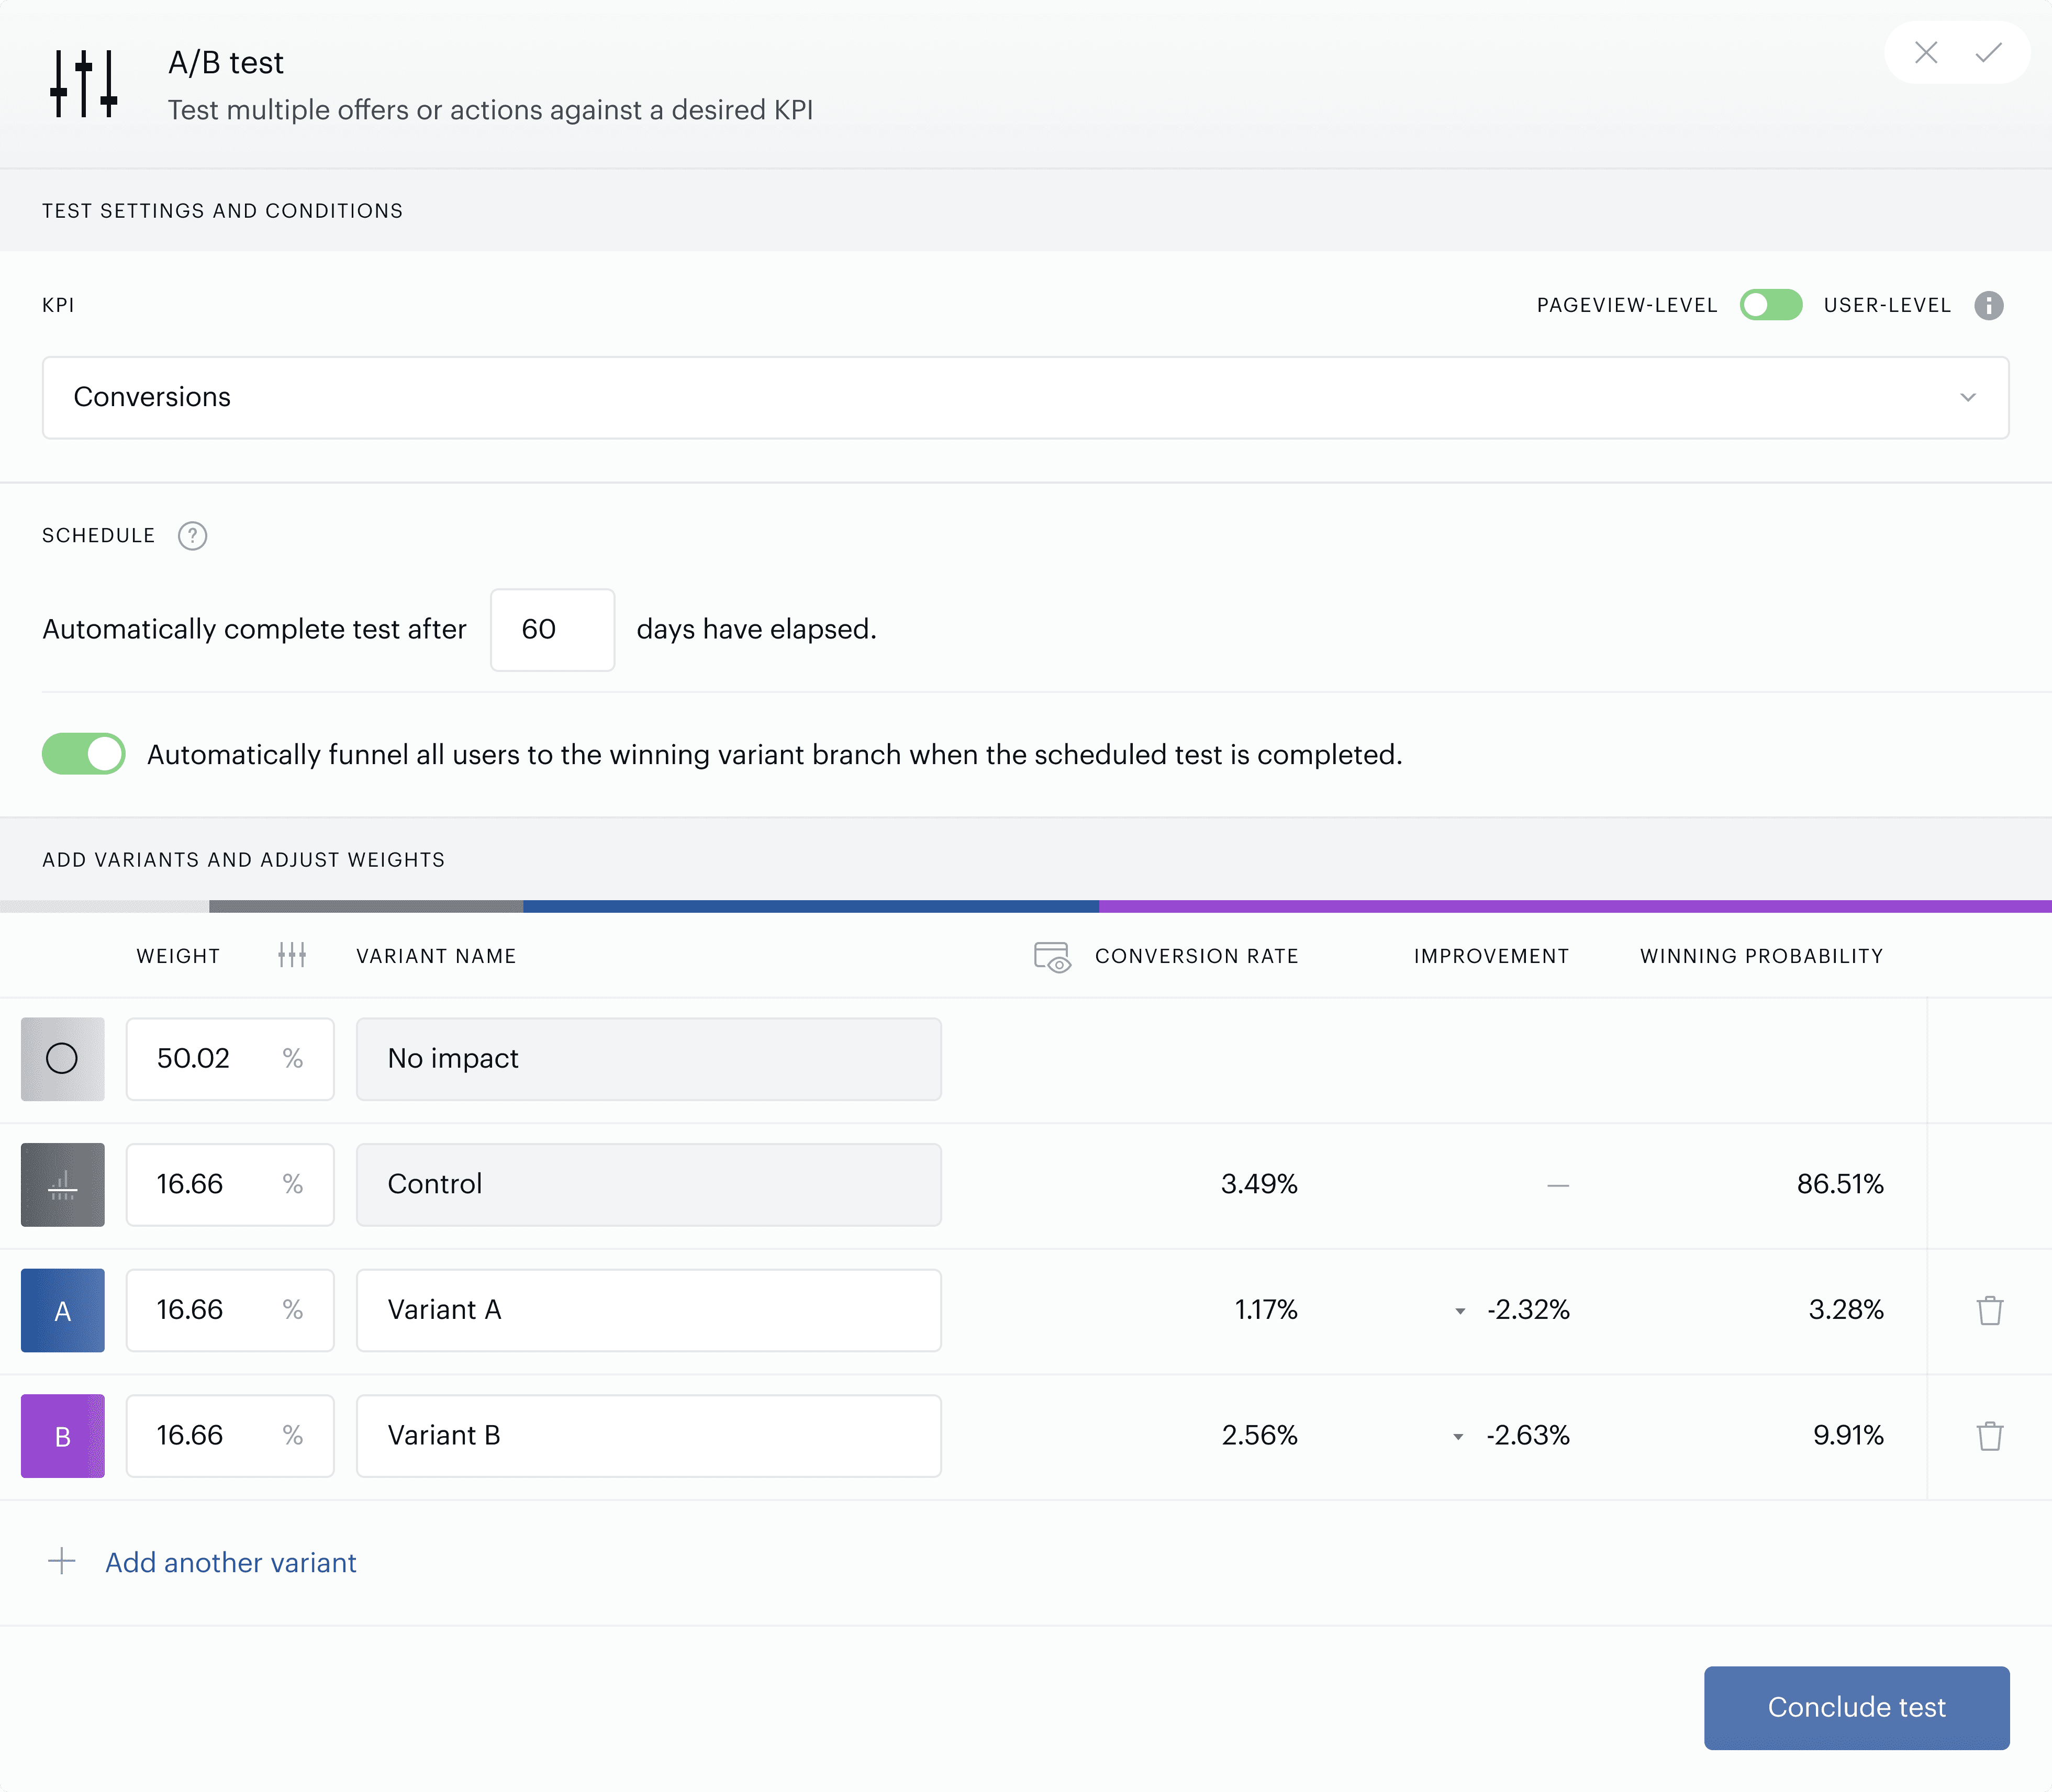Image resolution: width=2052 pixels, height=1792 pixels.
Task: Click the Conclude test button
Action: [1856, 1707]
